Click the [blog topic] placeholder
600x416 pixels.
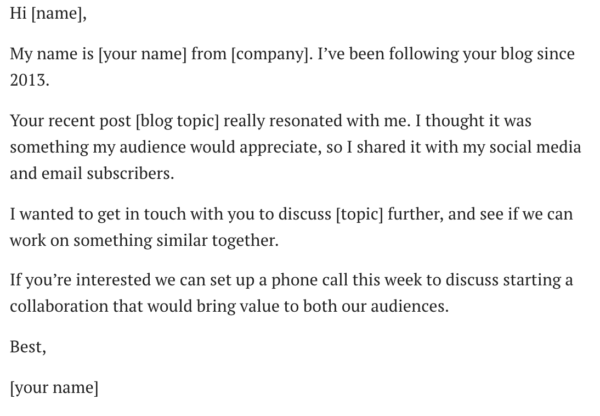point(177,121)
